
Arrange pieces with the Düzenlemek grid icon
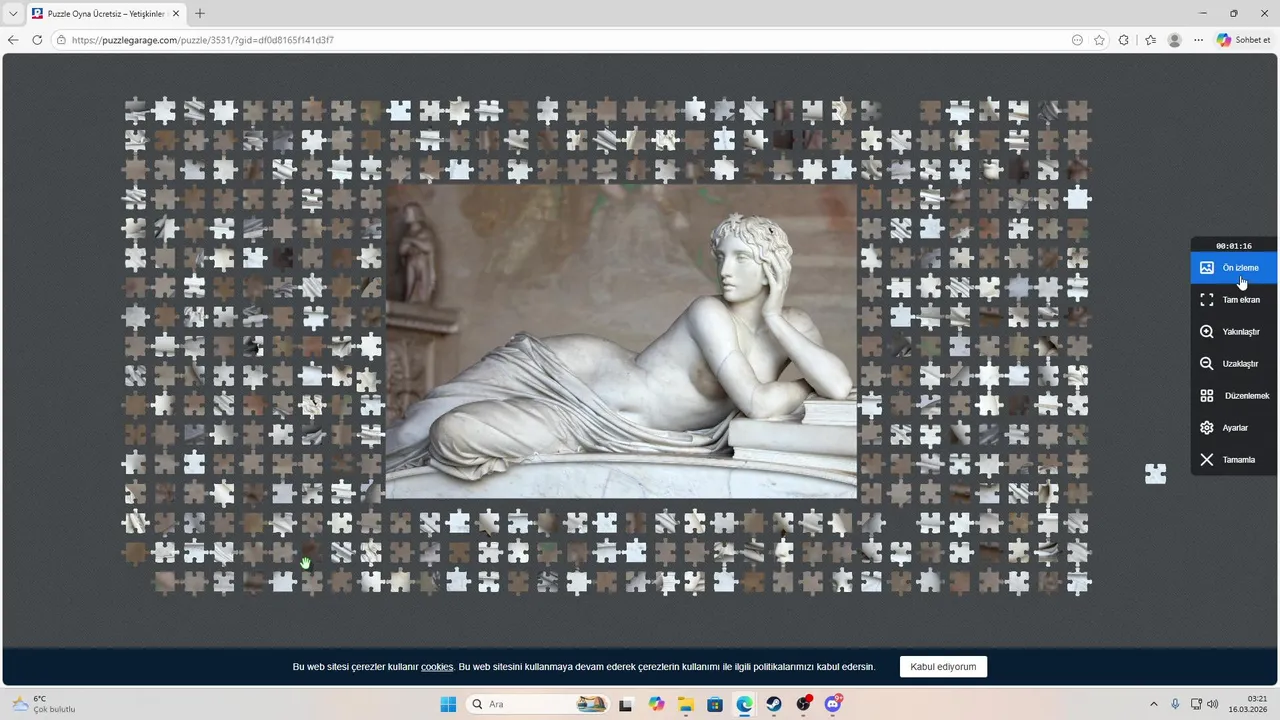coord(1207,396)
